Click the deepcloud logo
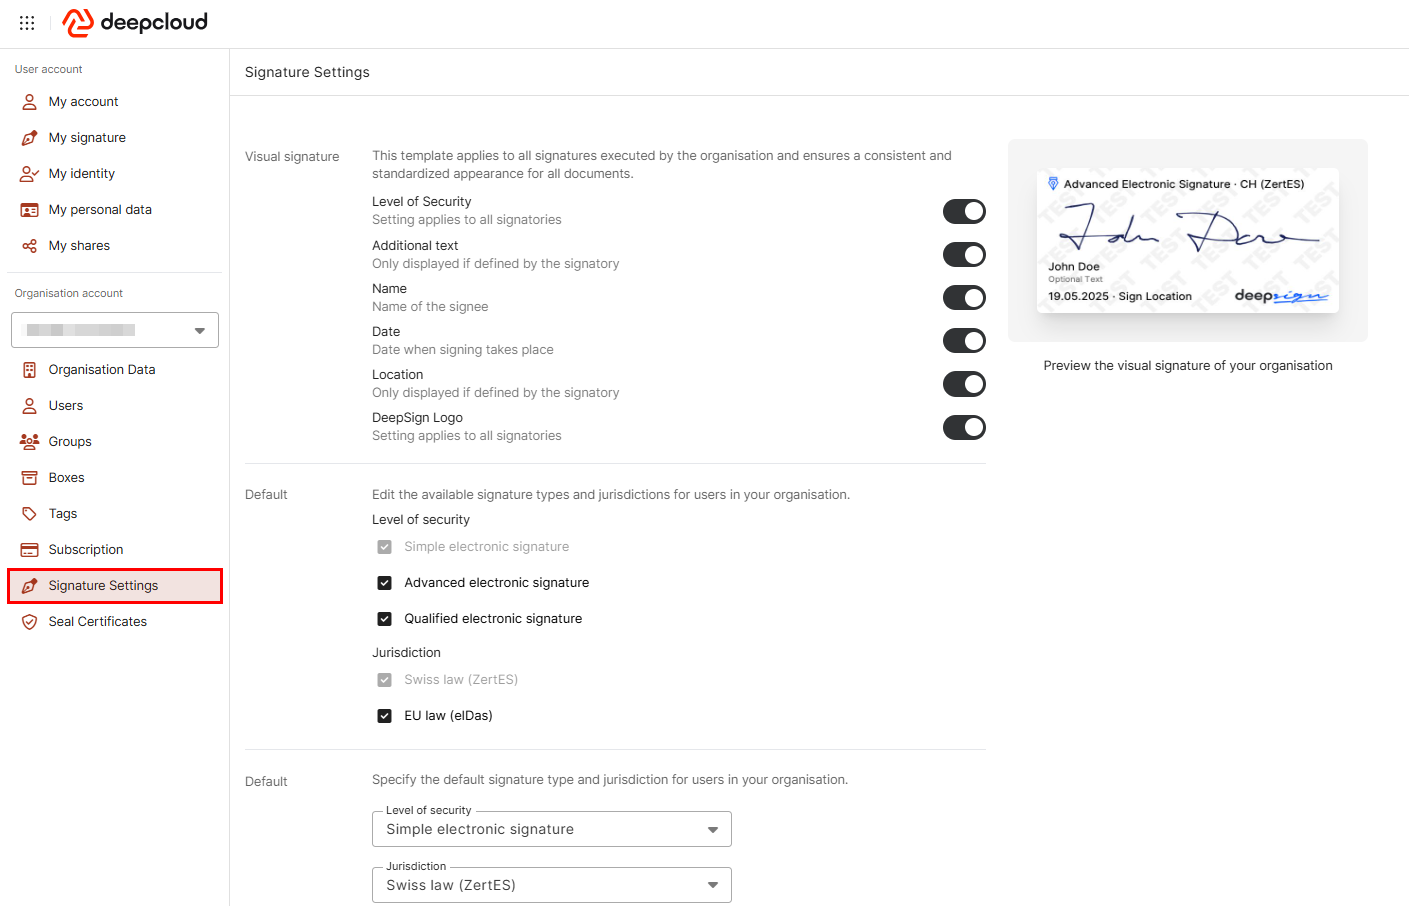The image size is (1409, 906). 135,22
